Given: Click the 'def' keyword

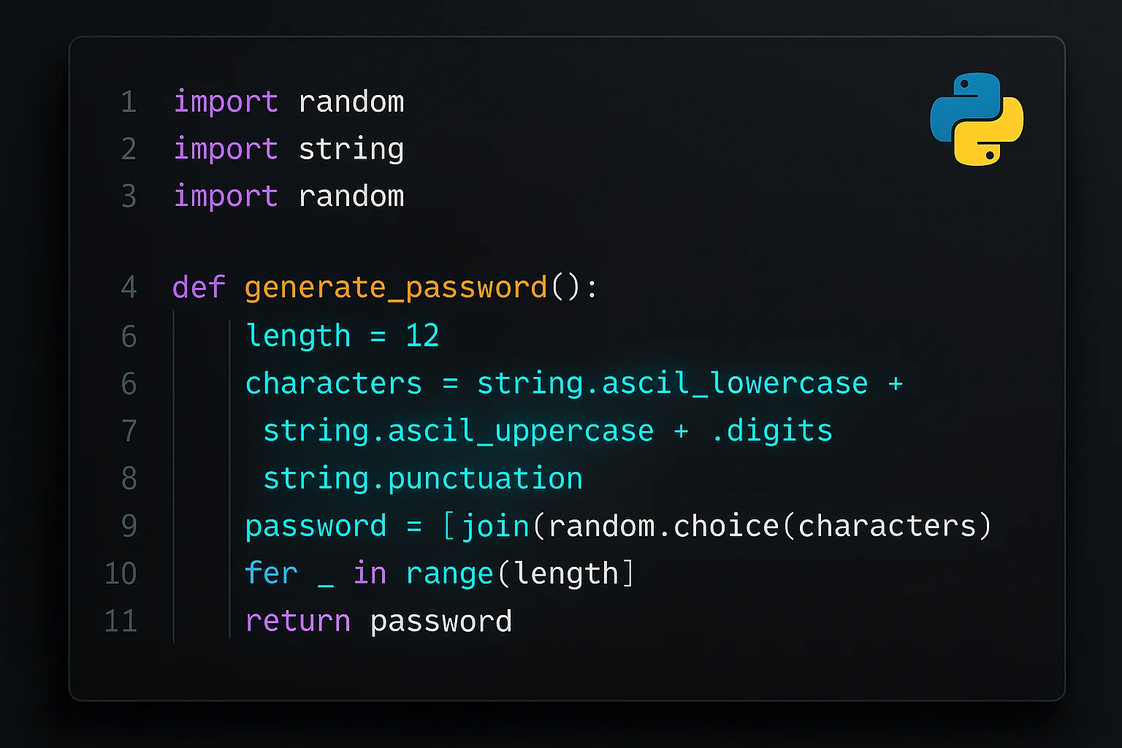Looking at the screenshot, I should (x=199, y=288).
